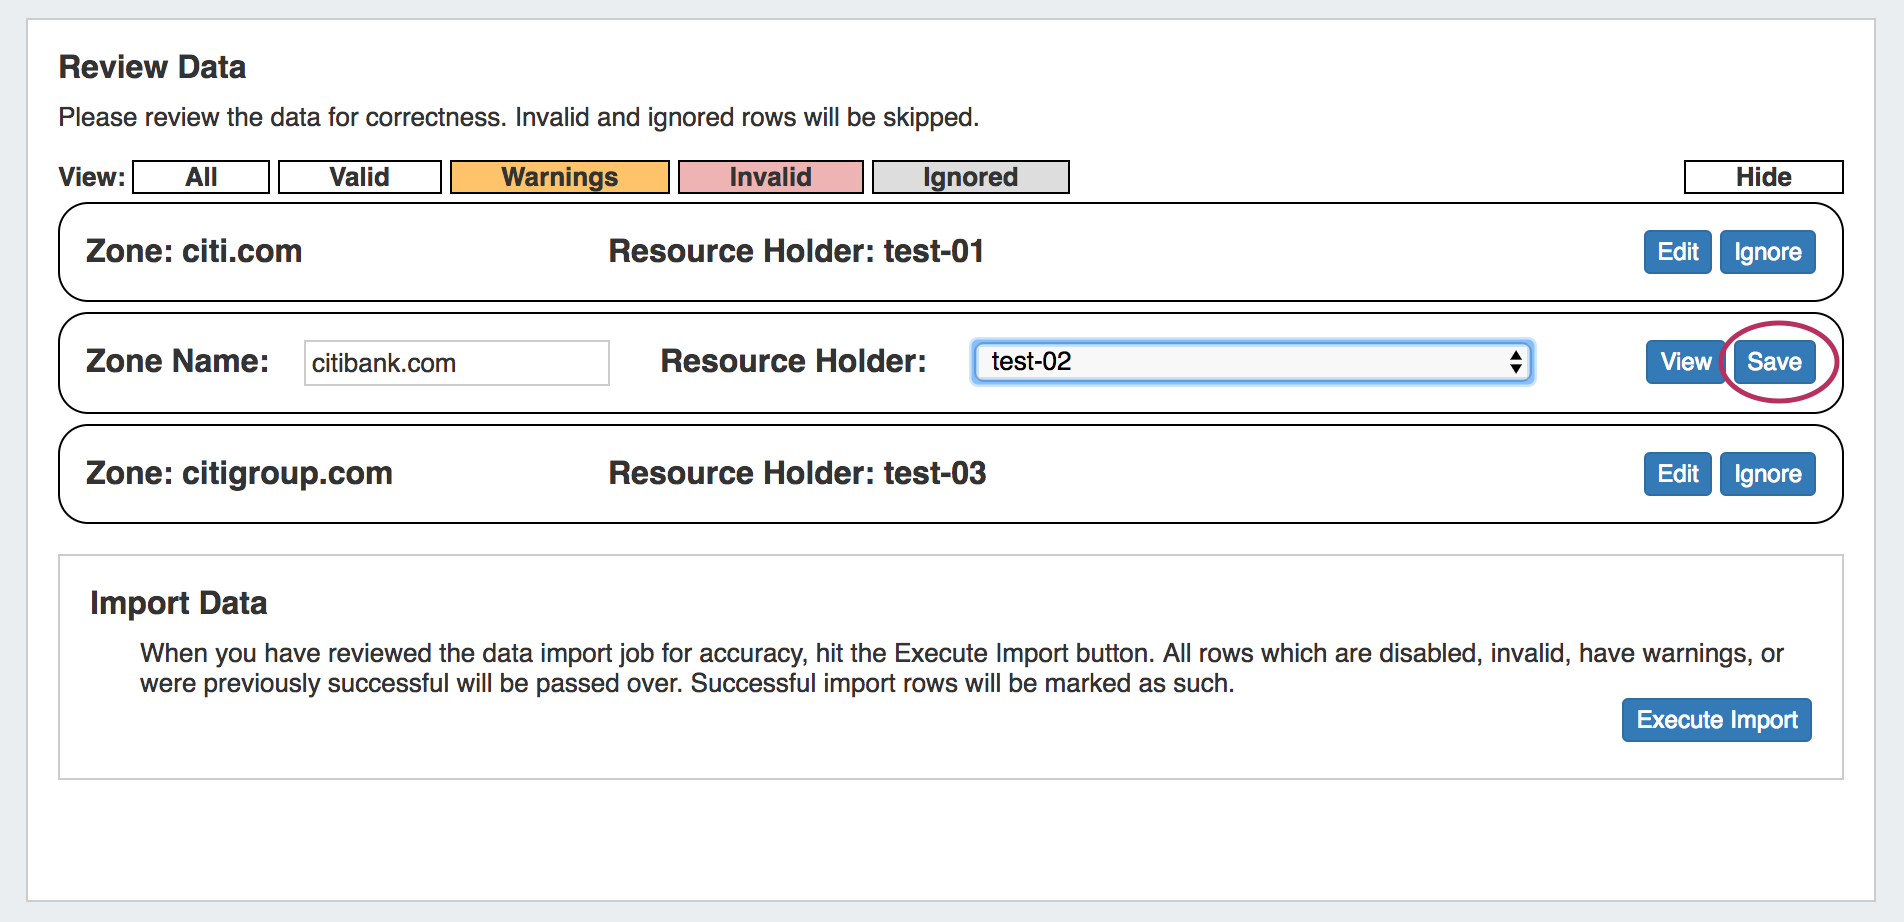1904x922 pixels.
Task: Select the grey Ignored filter
Action: (970, 177)
